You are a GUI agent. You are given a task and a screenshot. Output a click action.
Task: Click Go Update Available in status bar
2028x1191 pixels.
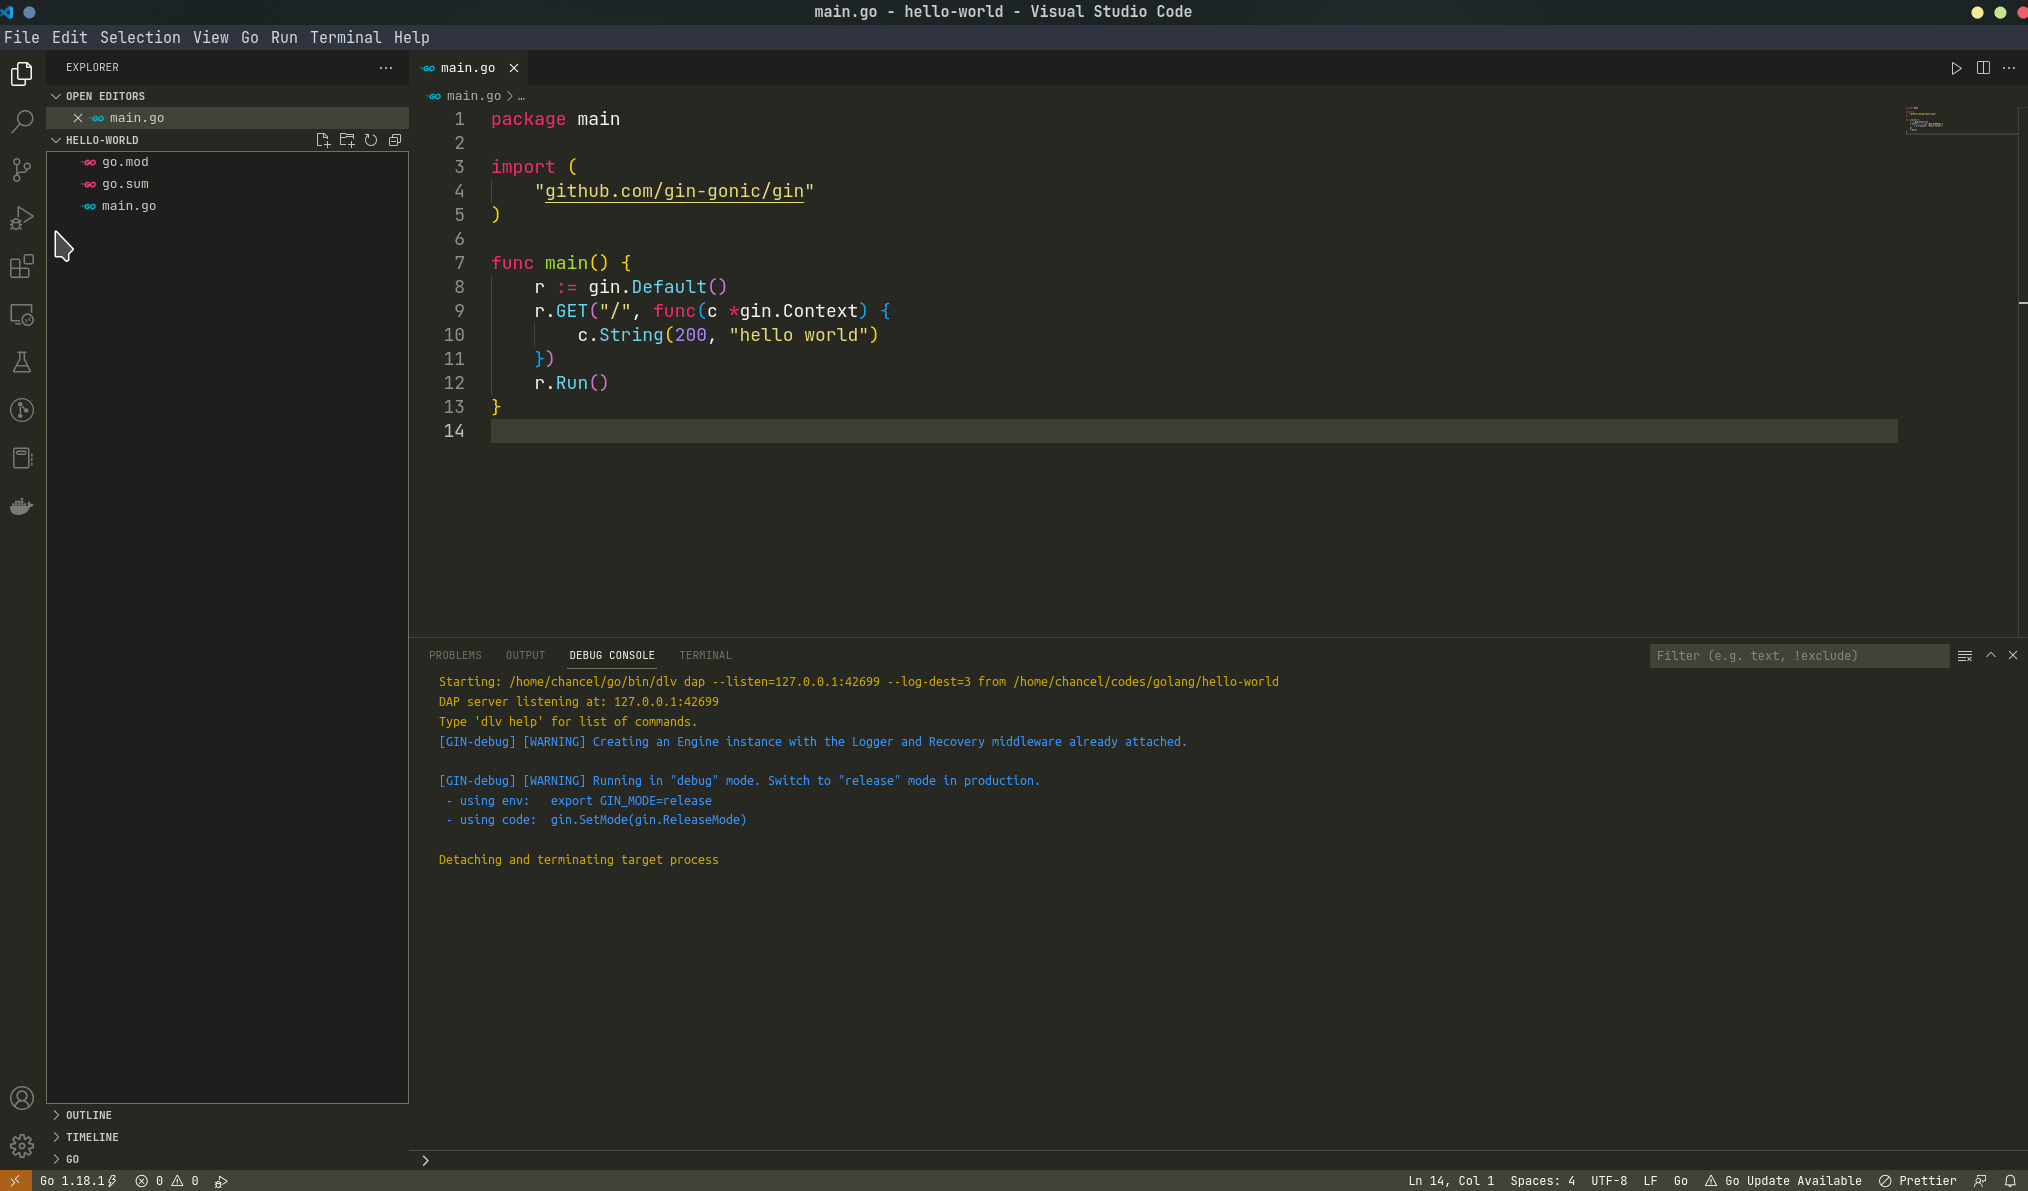(x=1783, y=1181)
